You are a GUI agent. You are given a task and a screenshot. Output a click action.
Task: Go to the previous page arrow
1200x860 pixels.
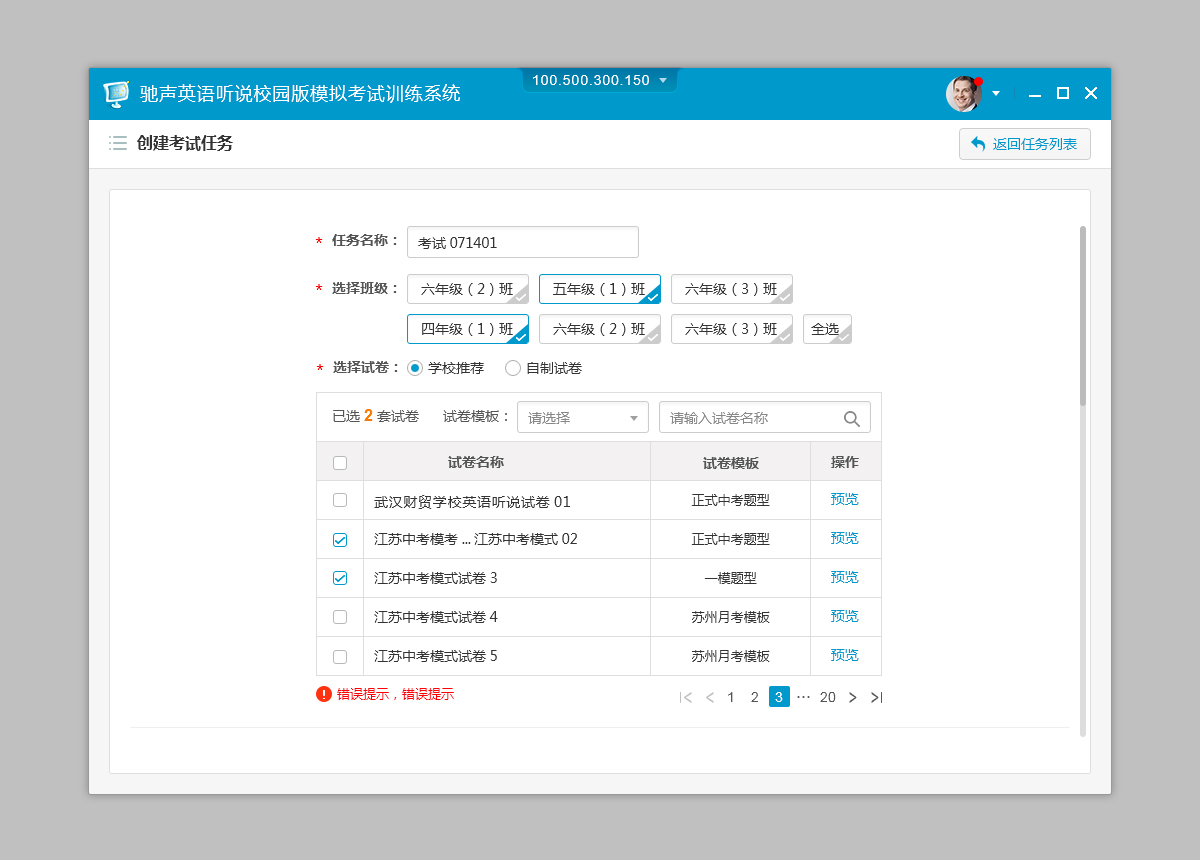(x=709, y=697)
